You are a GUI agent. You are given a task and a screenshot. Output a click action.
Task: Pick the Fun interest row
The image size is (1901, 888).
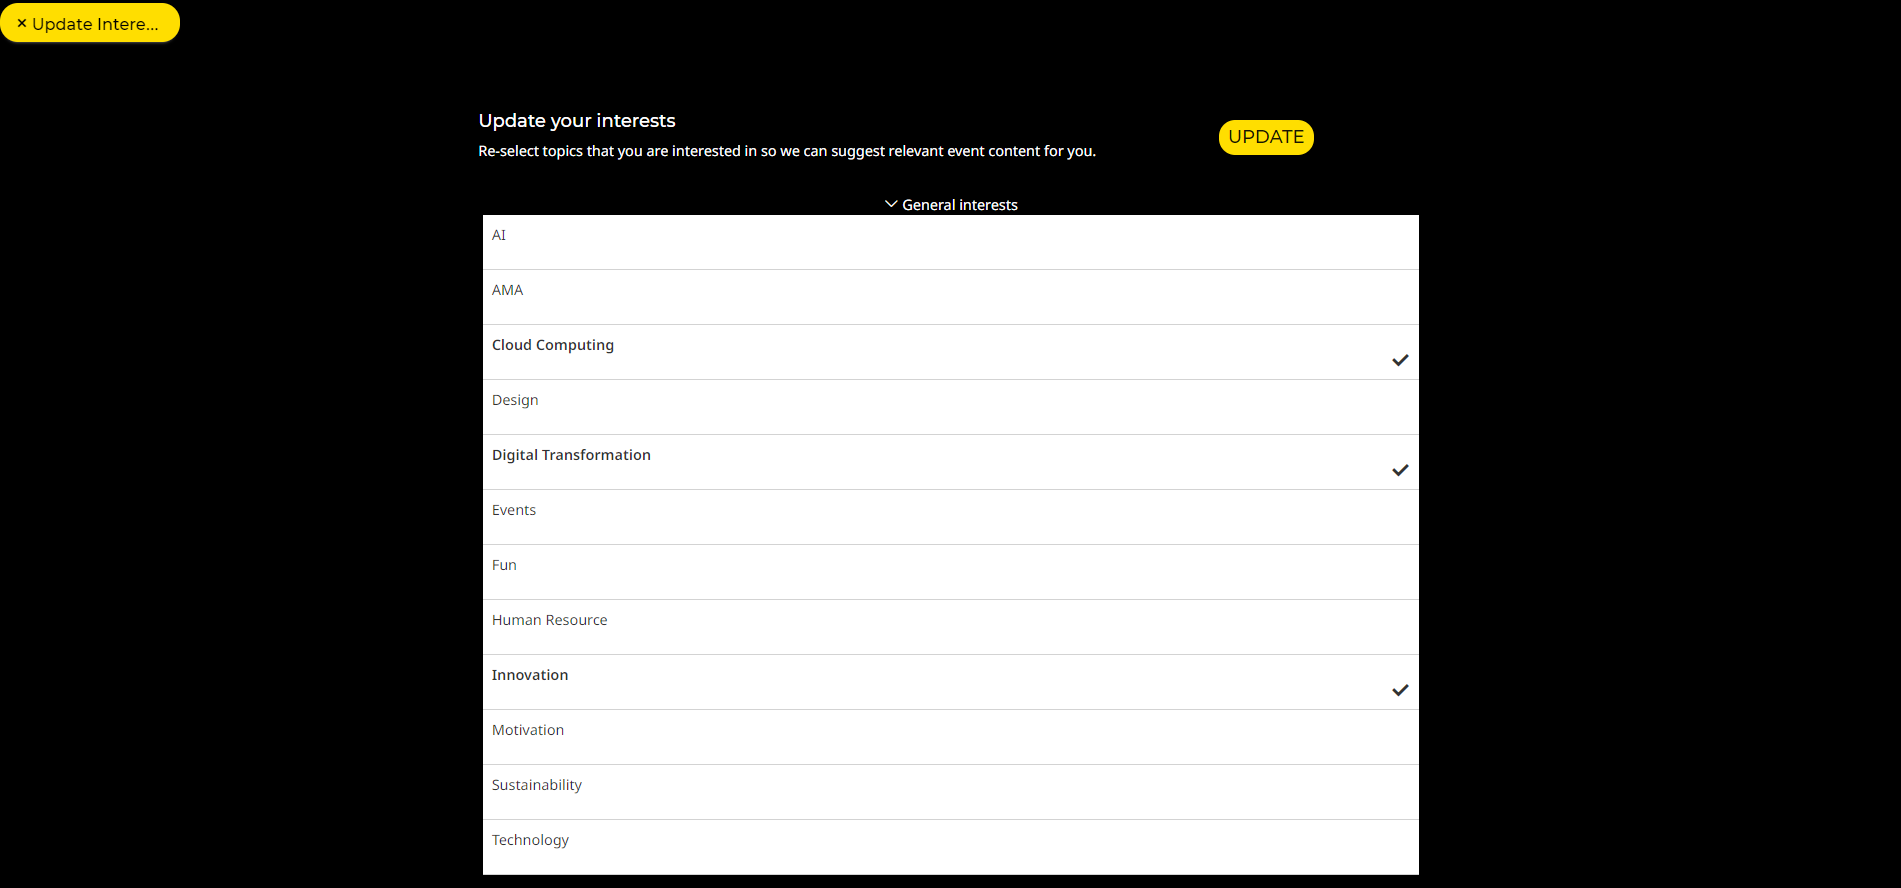pos(504,565)
